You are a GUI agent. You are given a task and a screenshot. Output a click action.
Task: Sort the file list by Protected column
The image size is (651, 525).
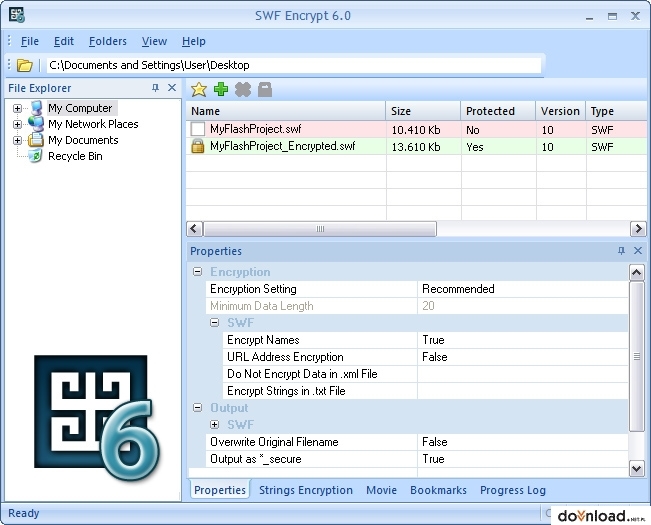498,111
